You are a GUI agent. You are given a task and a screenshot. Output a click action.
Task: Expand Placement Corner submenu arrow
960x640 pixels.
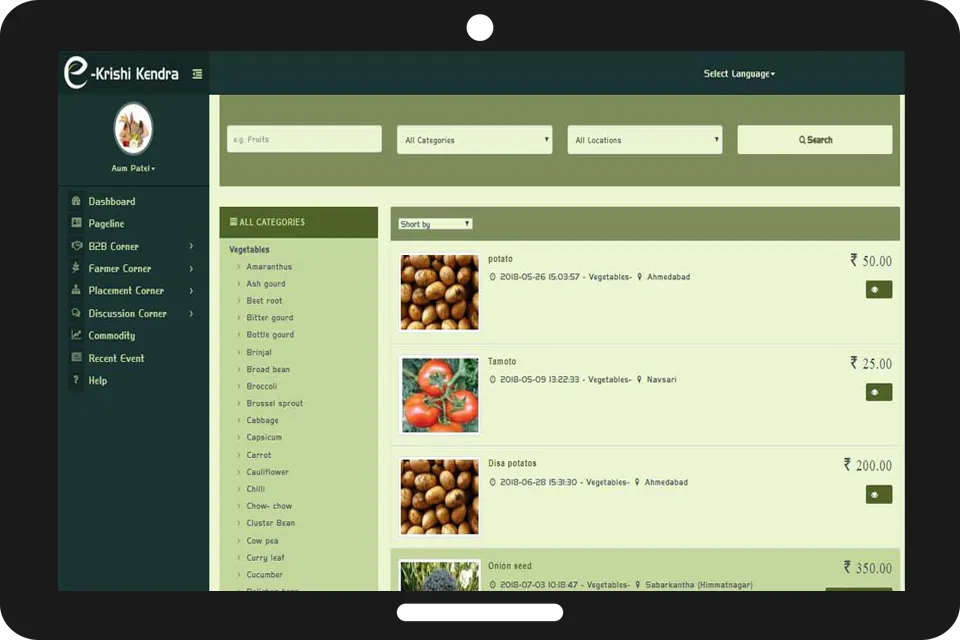pyautogui.click(x=191, y=290)
